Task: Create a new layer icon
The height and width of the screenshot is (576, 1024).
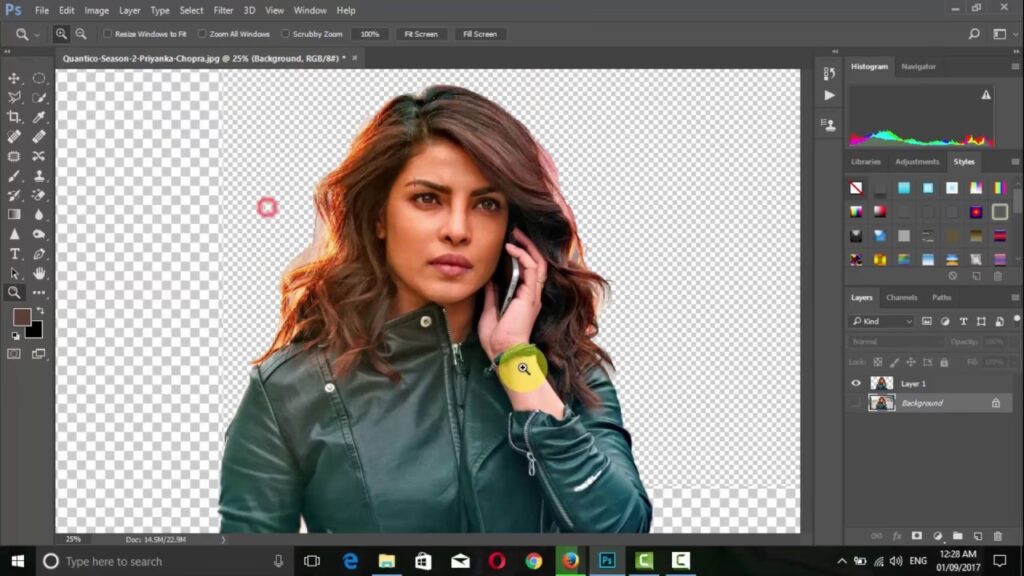Action: tap(978, 536)
